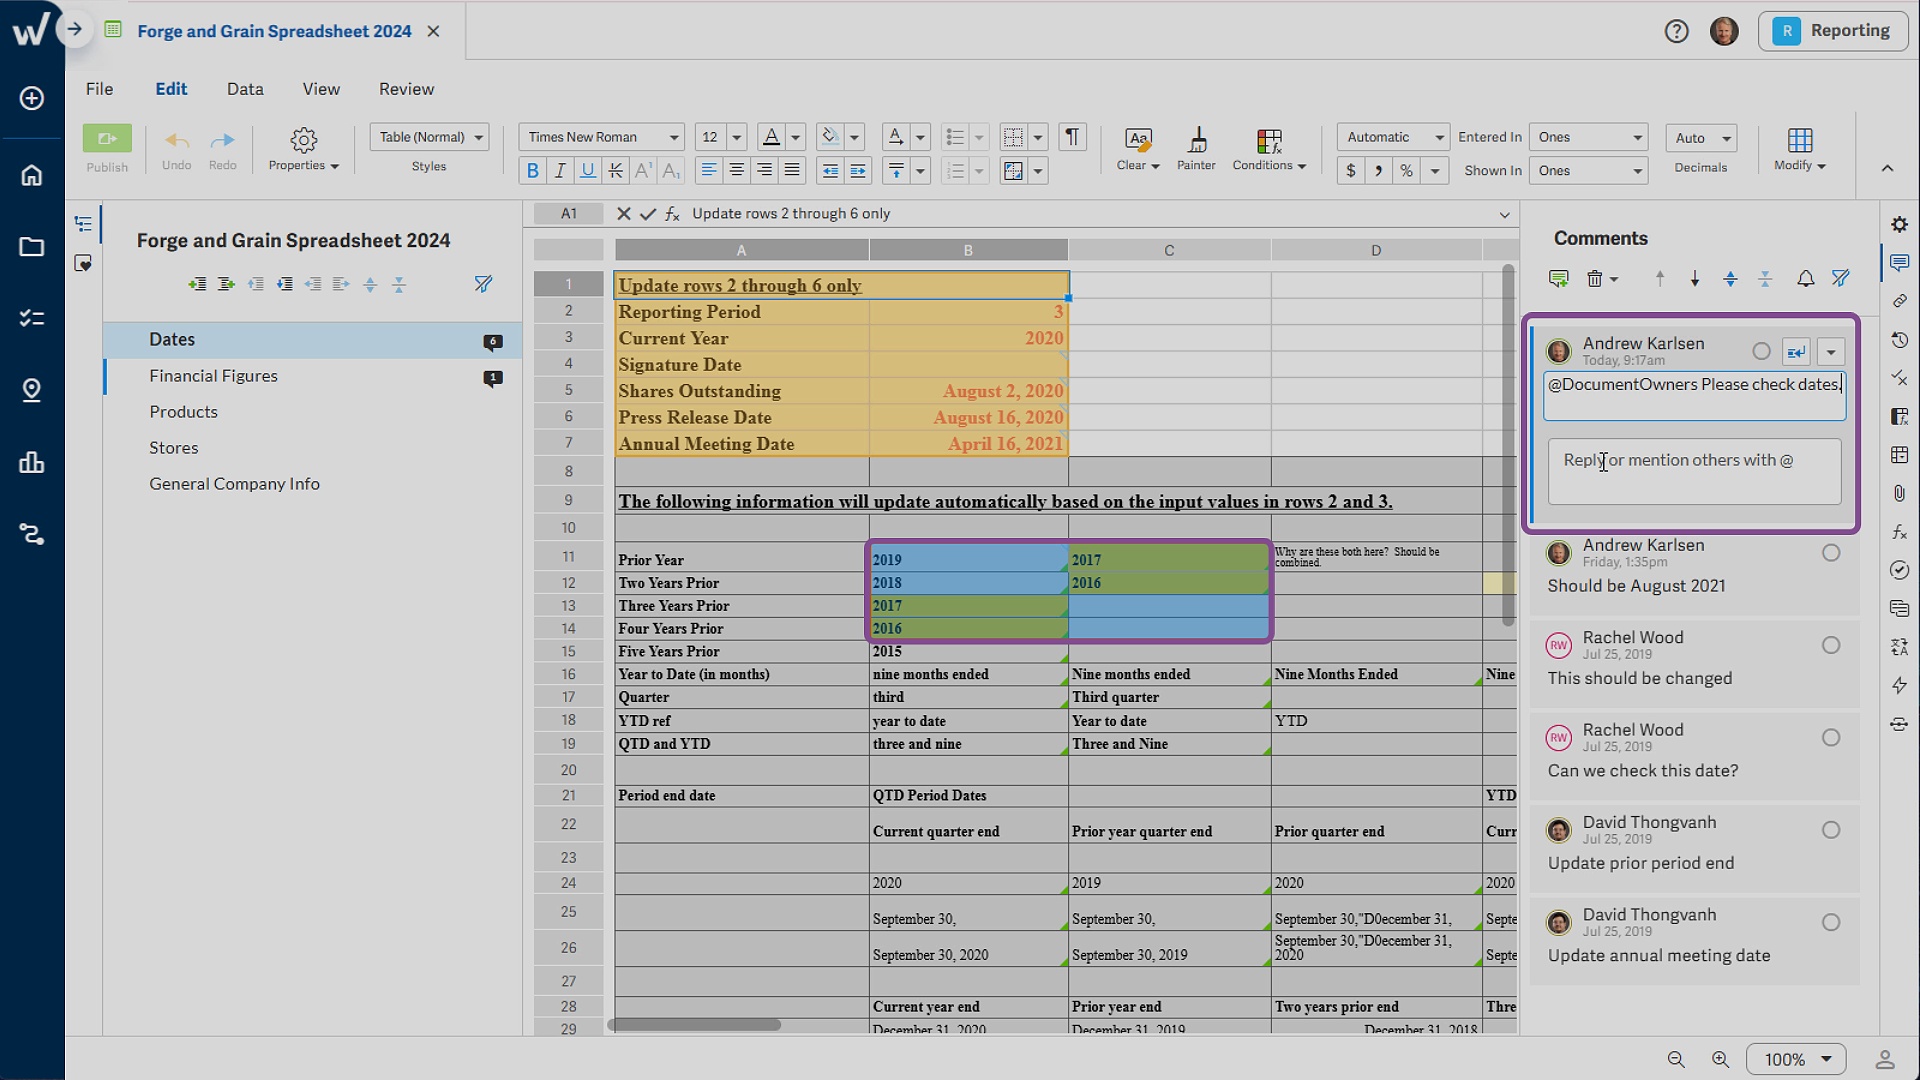This screenshot has height=1080, width=1920.
Task: Resolve Rachel Wood's 'This should be changed' comment
Action: pyautogui.click(x=1830, y=645)
